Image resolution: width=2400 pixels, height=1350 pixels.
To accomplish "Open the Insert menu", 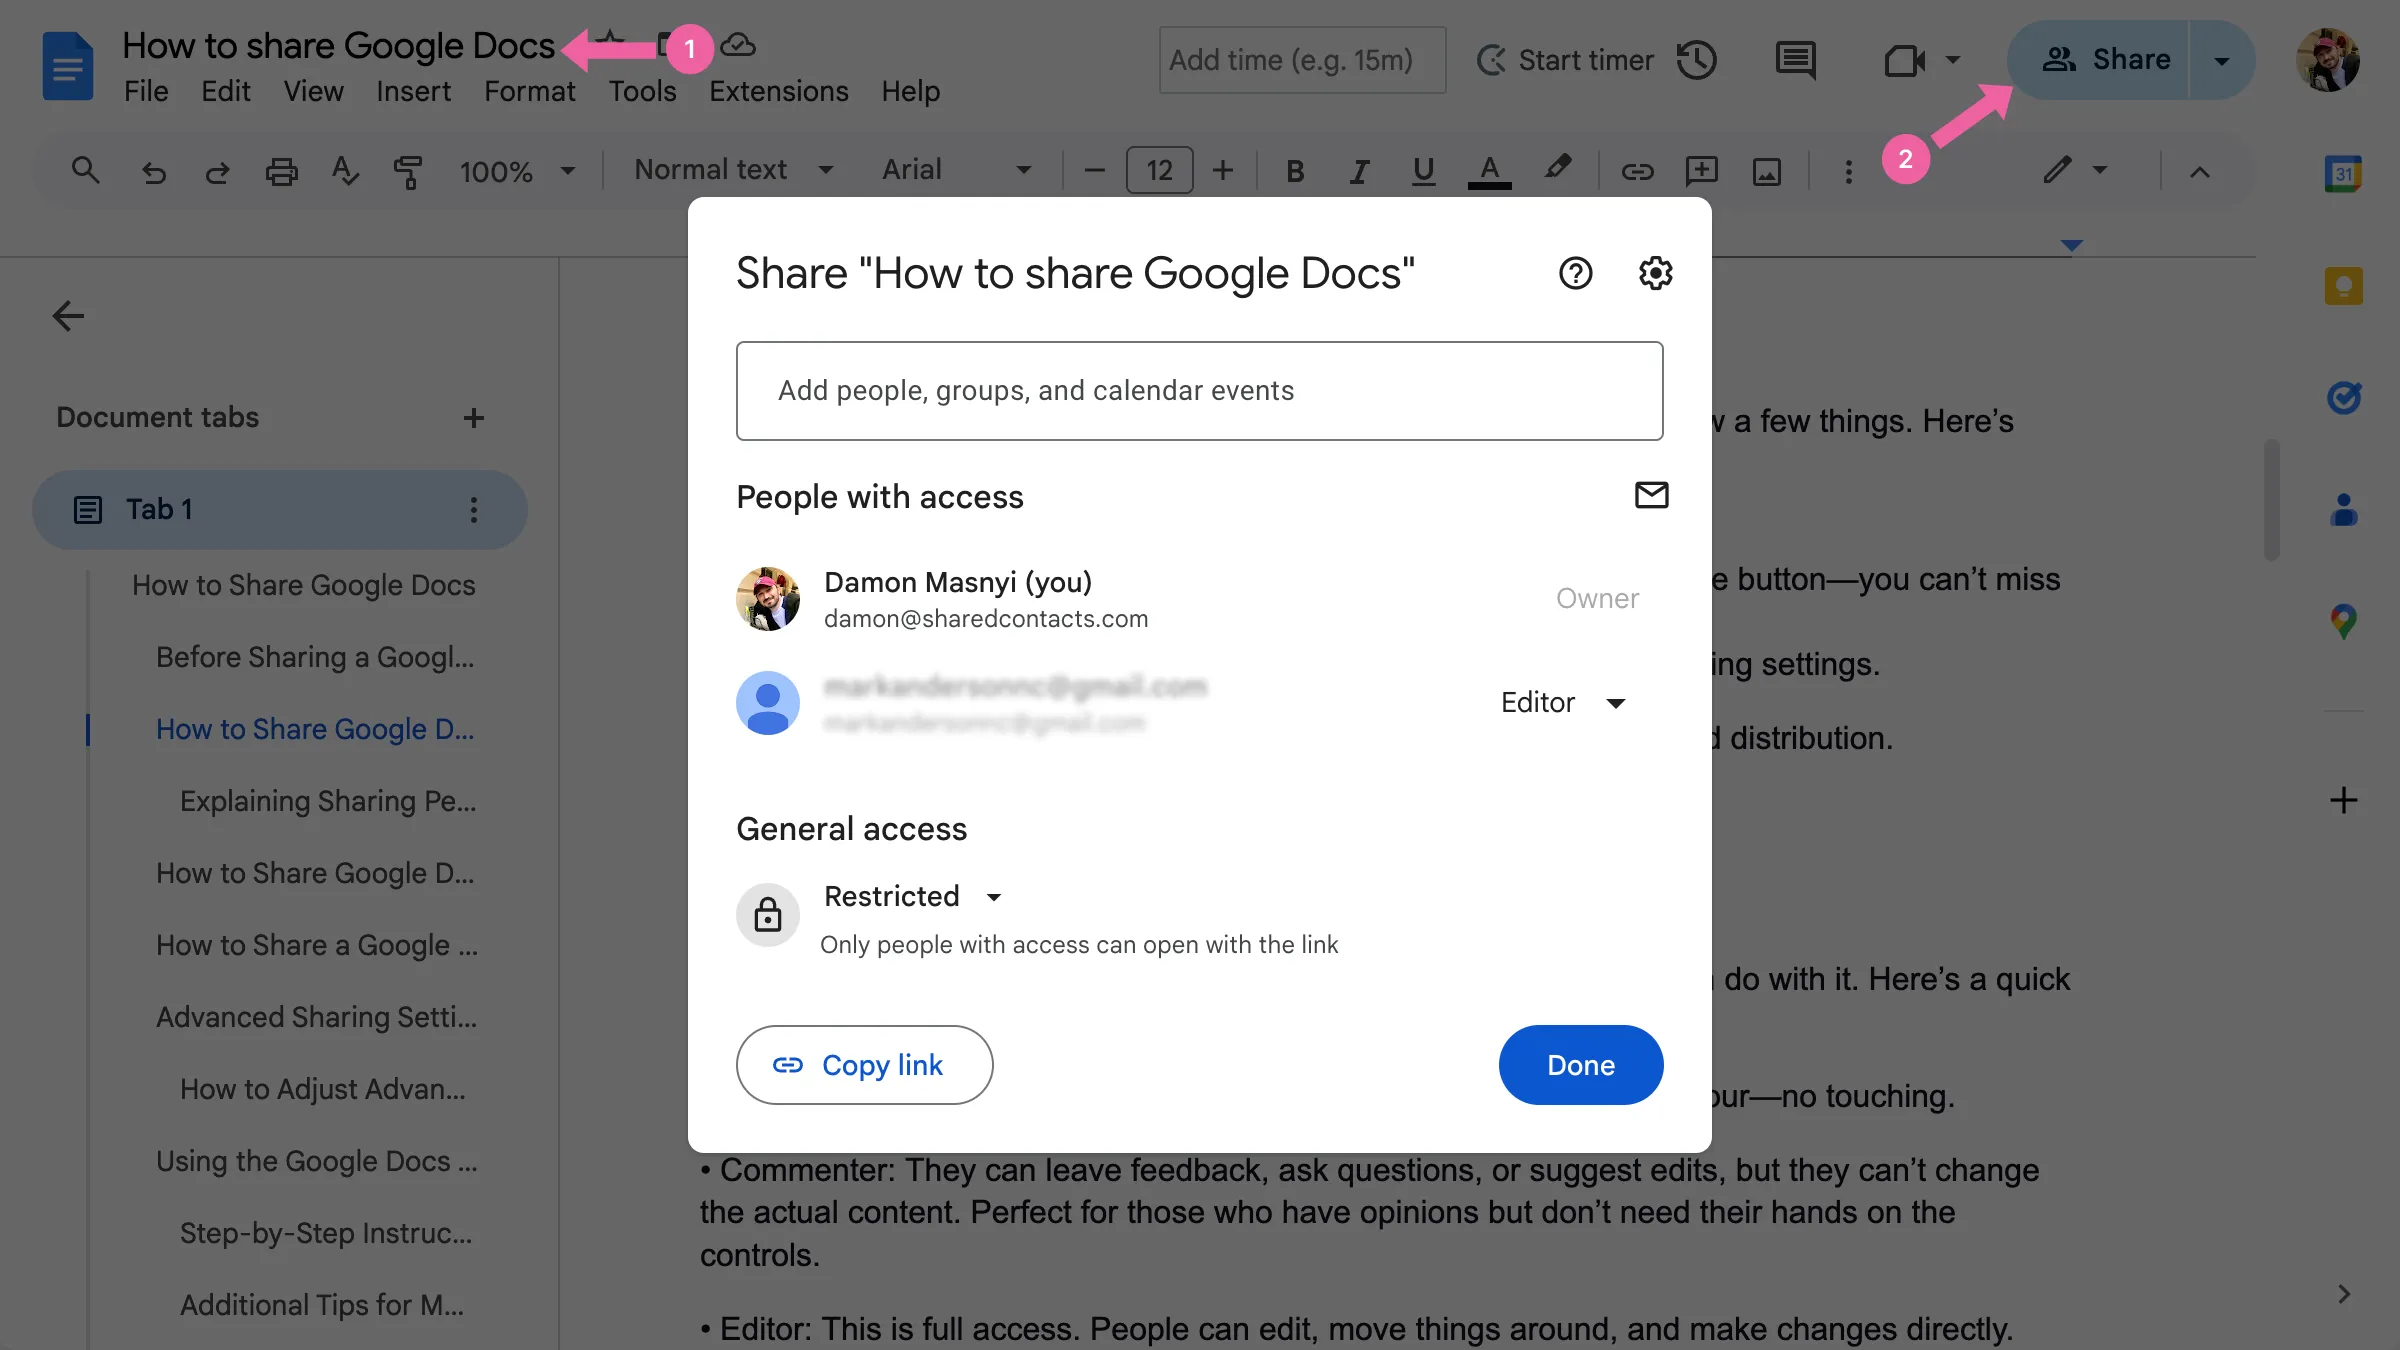I will tap(413, 91).
